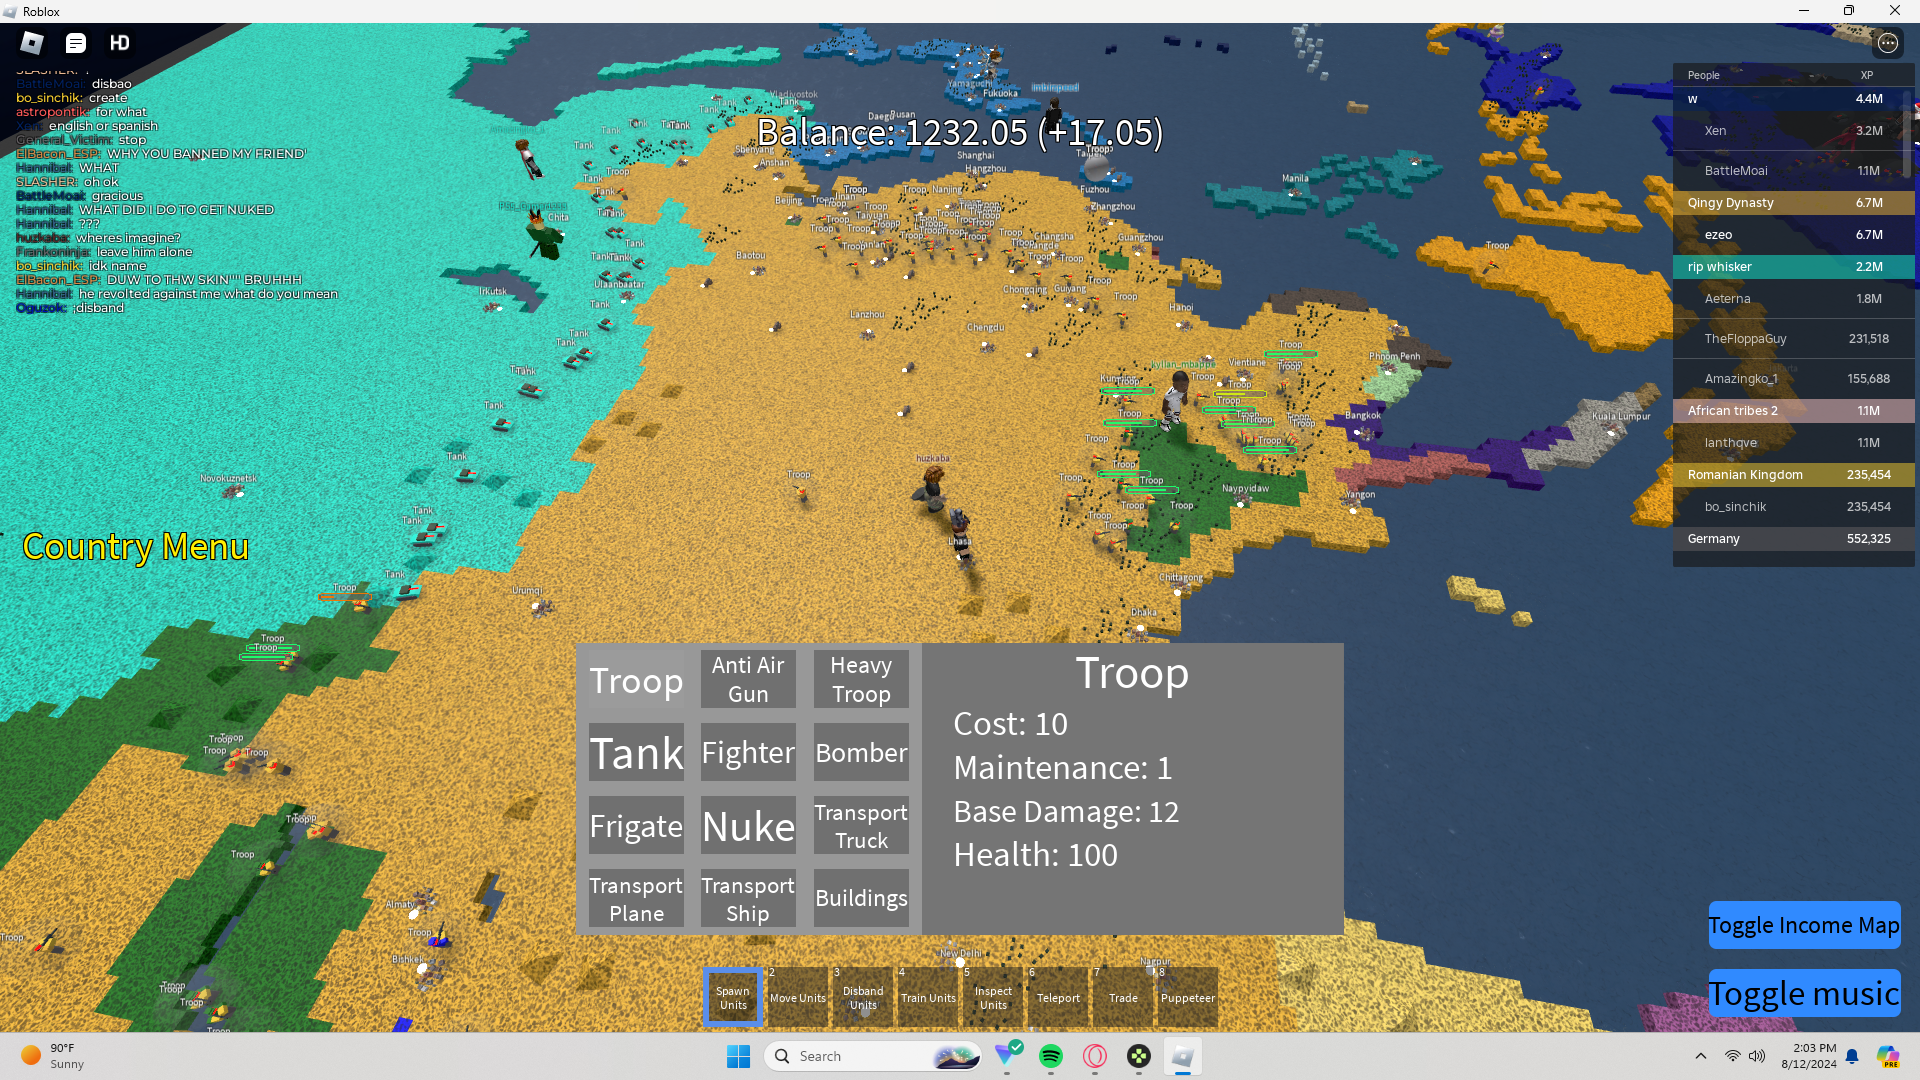Select the Spawn Units hotbar slot

point(733,997)
